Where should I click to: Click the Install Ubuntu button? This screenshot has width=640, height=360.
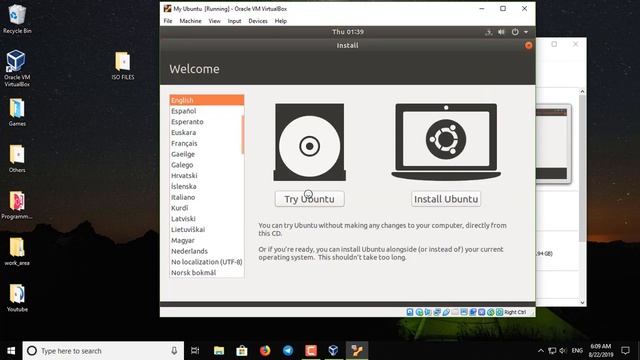point(446,199)
